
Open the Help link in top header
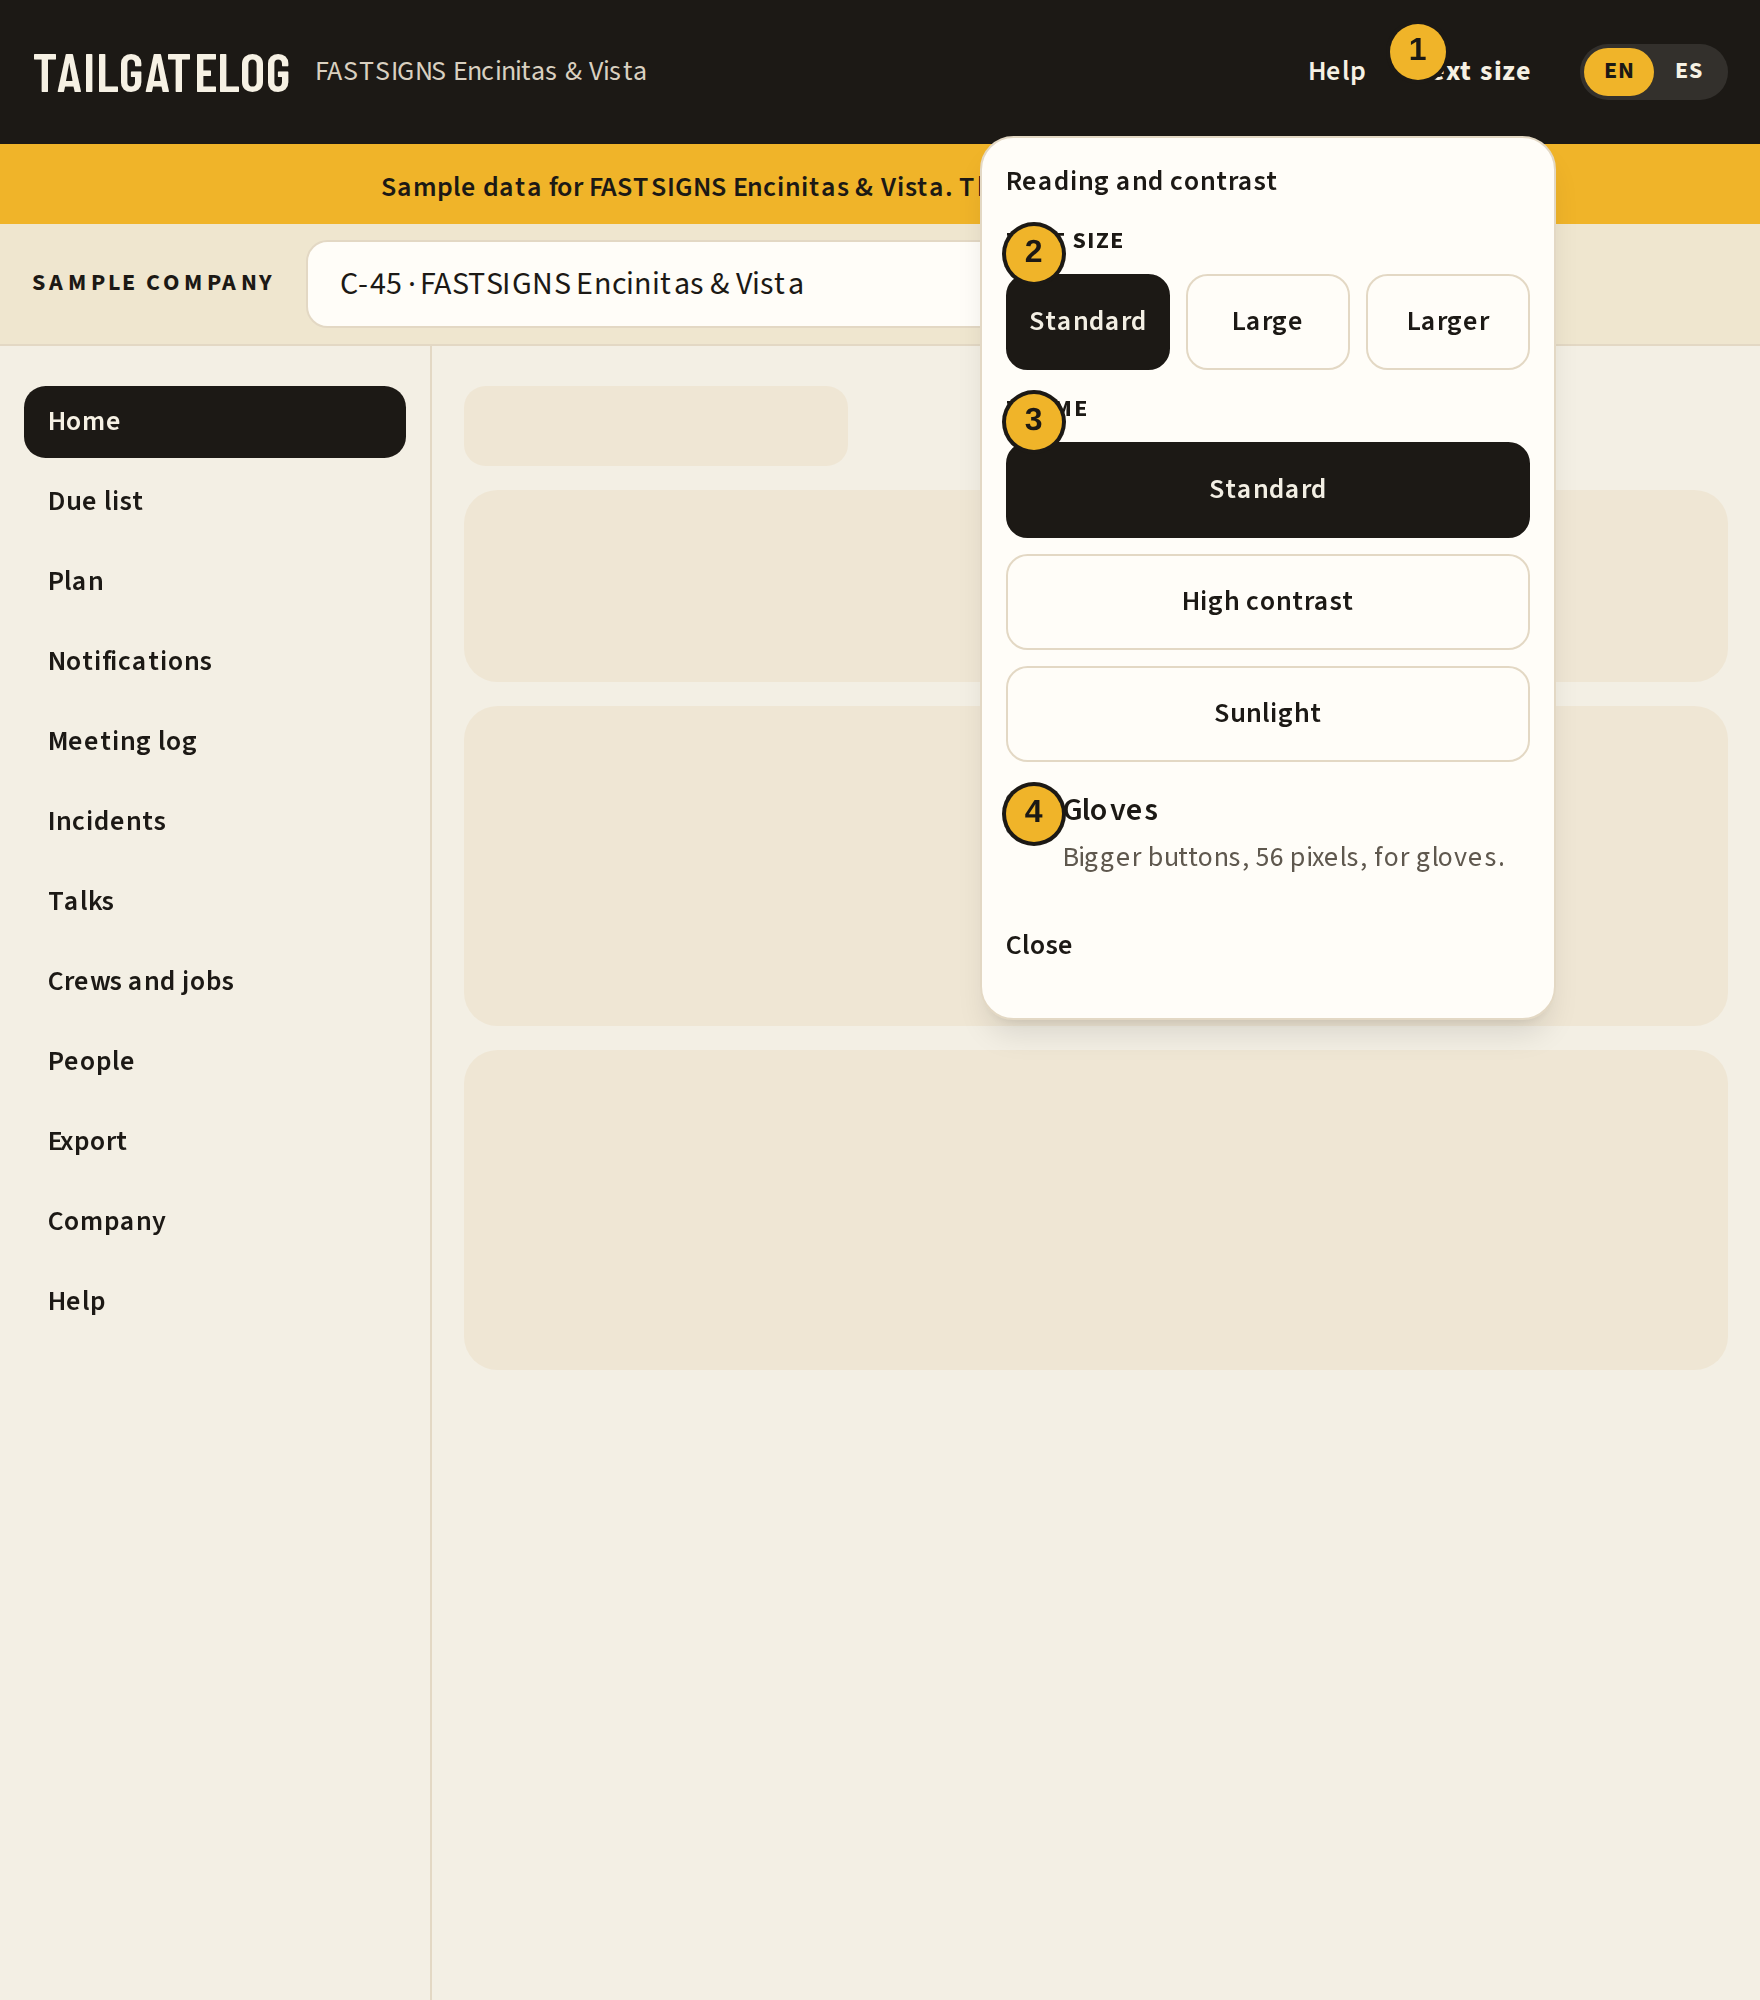1336,71
